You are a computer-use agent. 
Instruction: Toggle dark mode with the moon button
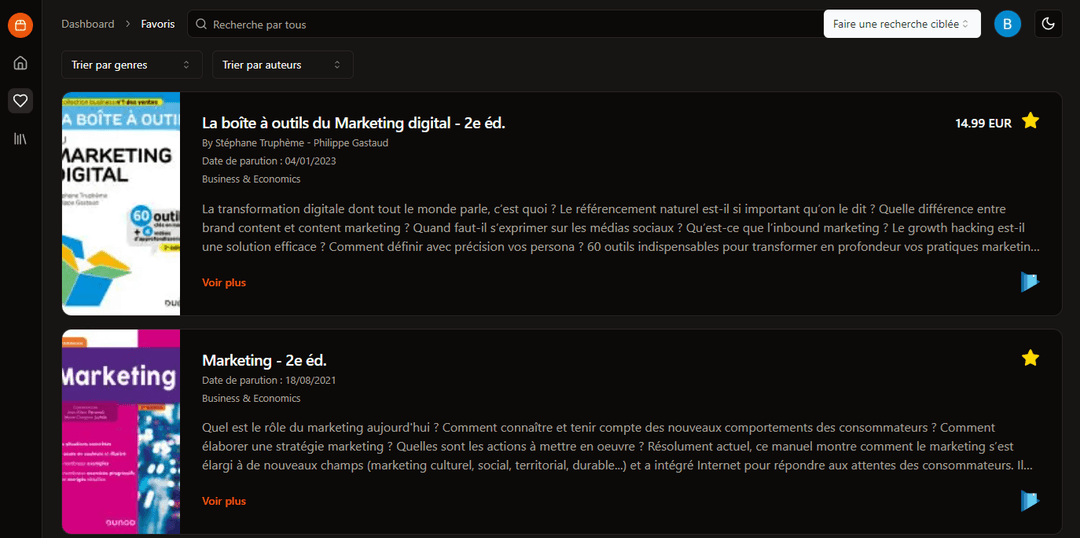coord(1048,24)
